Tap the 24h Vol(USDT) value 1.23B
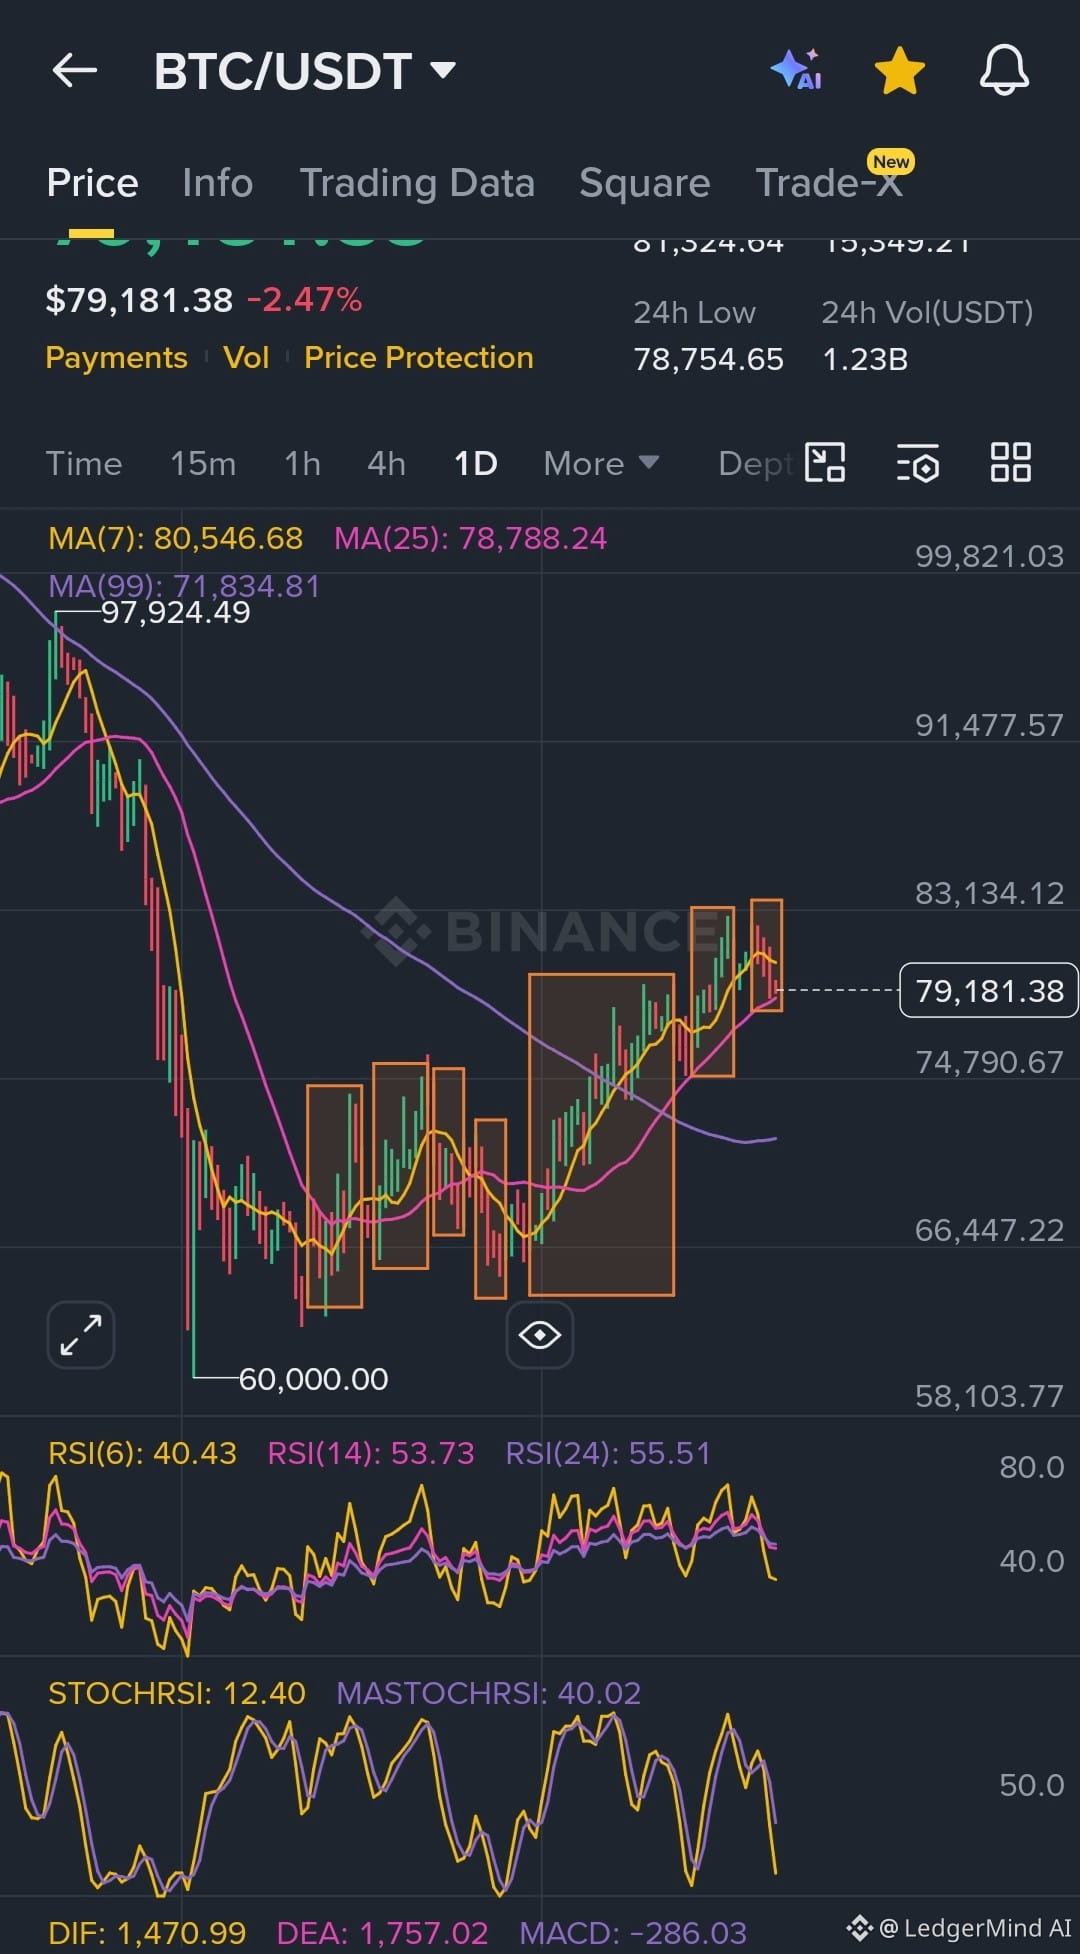 point(865,360)
